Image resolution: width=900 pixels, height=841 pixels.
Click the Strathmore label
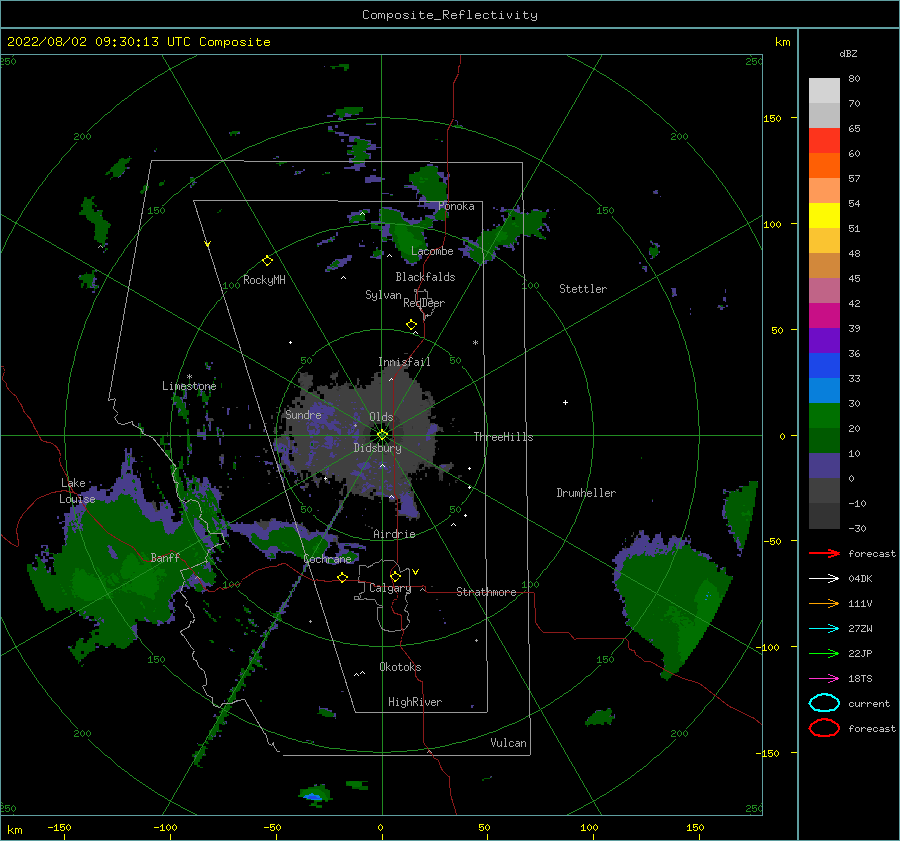[486, 592]
